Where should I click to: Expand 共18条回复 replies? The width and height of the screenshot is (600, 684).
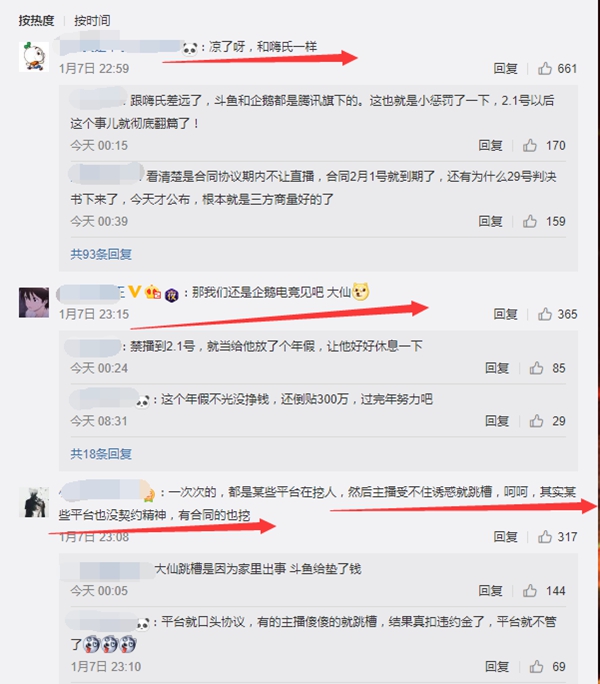coord(101,454)
